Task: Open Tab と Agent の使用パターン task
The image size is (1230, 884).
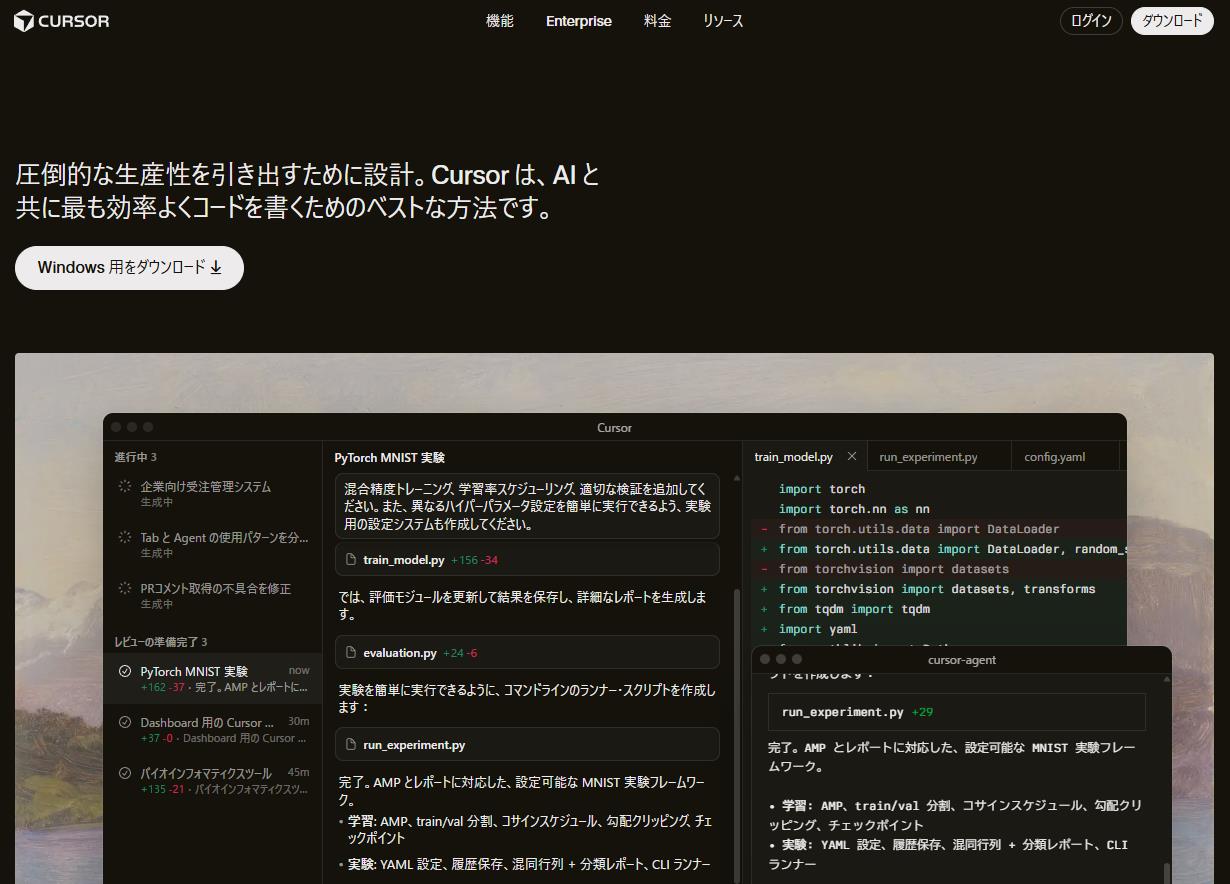Action: tap(213, 545)
